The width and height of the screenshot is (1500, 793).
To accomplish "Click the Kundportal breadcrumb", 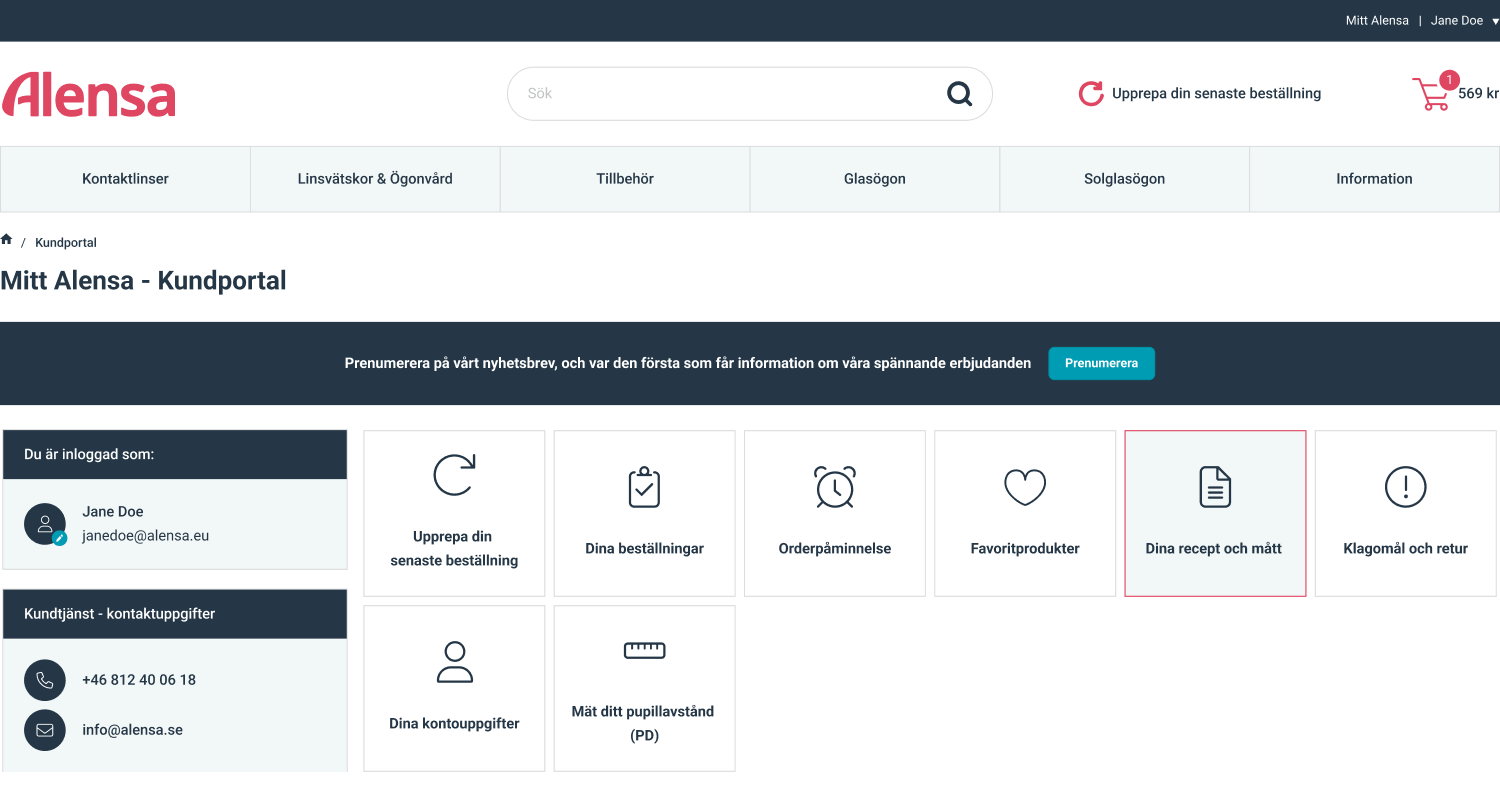I will (66, 243).
